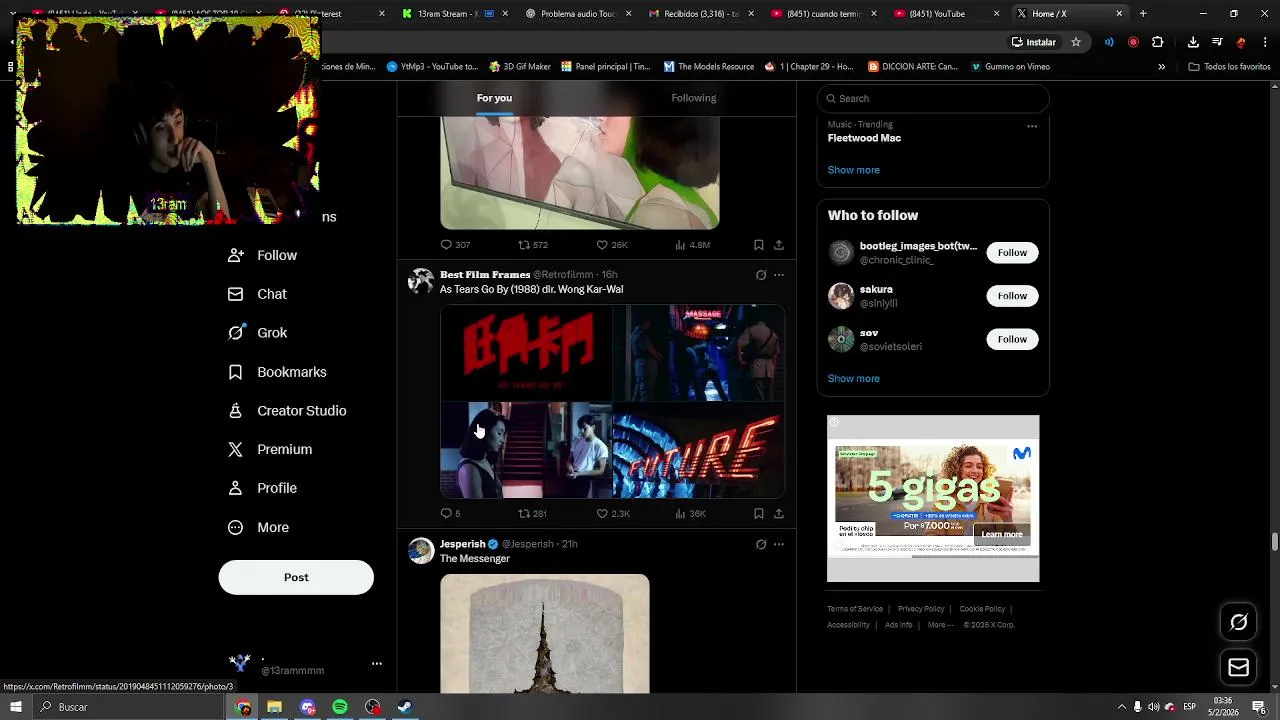Open the floating Grok button
1280x720 pixels.
pyautogui.click(x=1238, y=622)
